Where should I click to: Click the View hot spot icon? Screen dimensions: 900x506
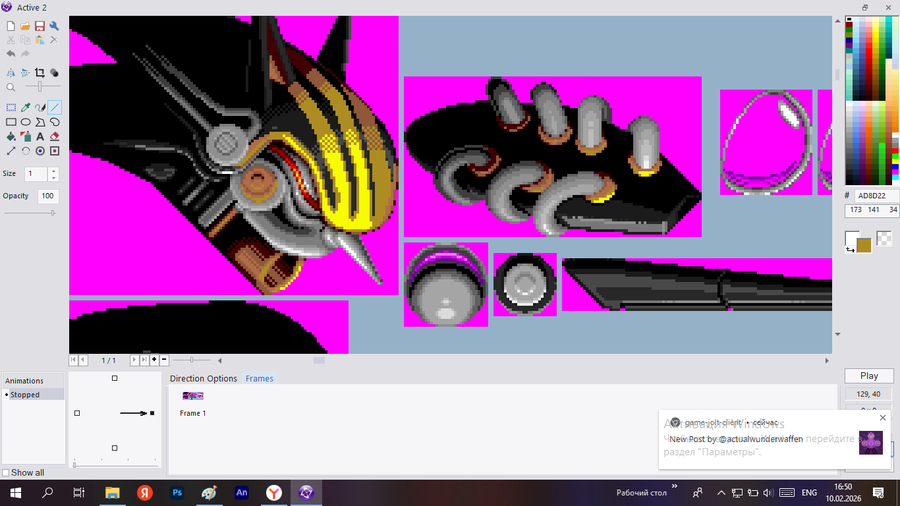pos(40,151)
